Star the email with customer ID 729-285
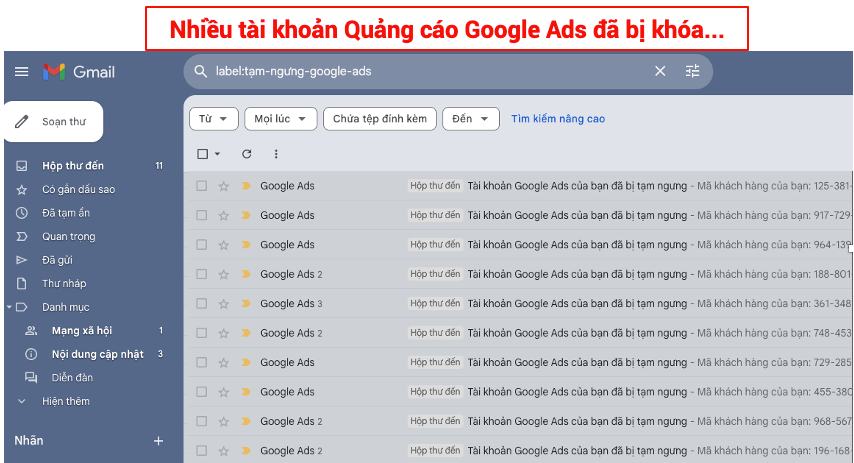The image size is (854, 463). (223, 363)
